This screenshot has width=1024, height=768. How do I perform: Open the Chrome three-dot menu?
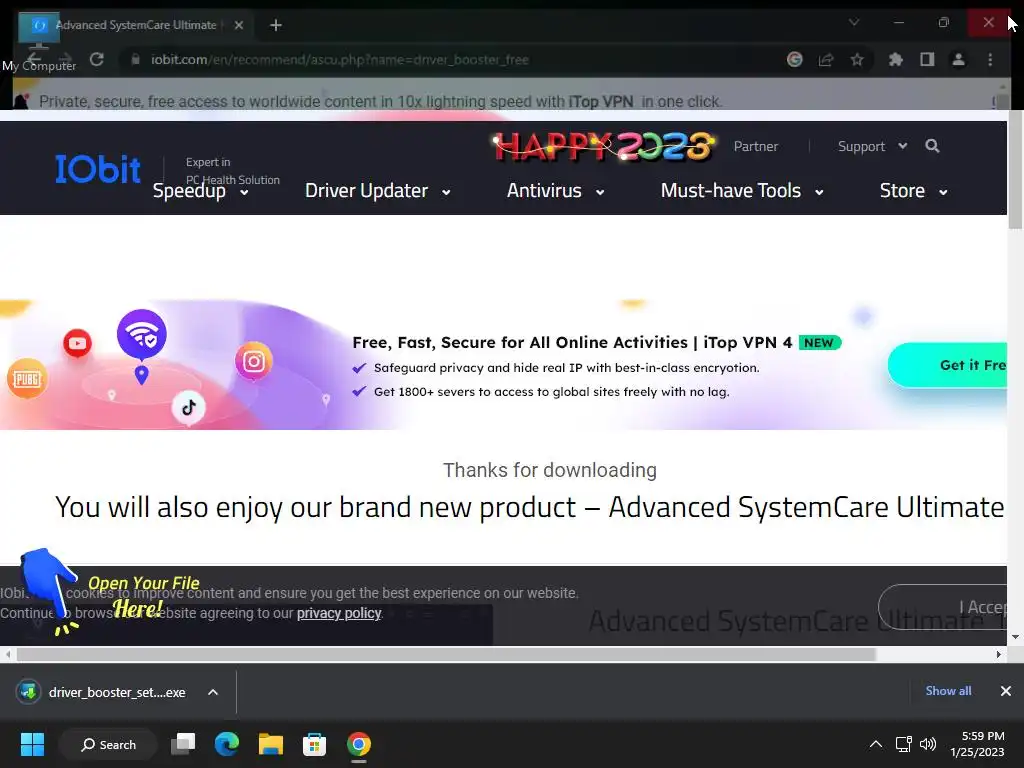pyautogui.click(x=990, y=59)
